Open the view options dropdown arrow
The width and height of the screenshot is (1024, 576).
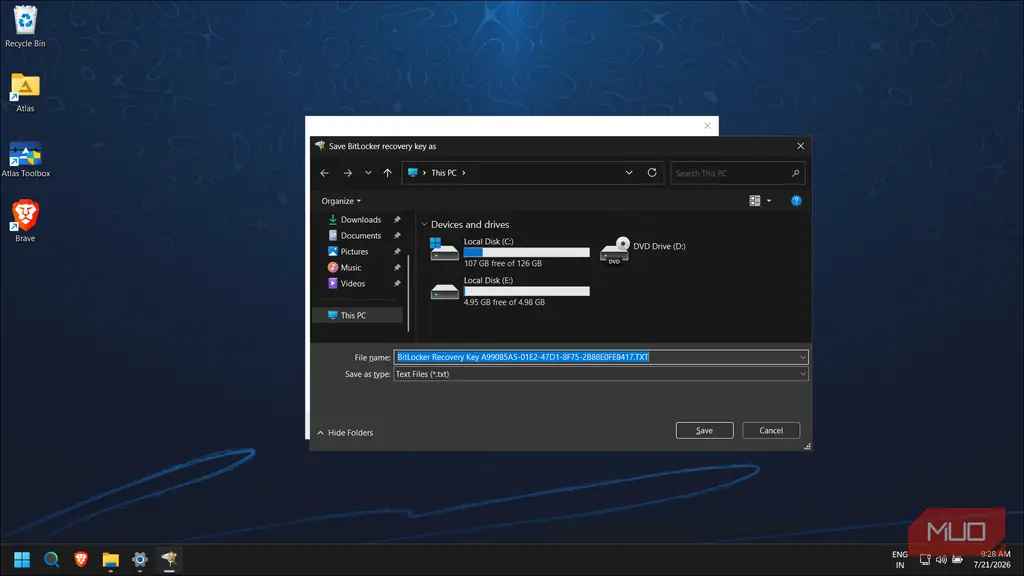pyautogui.click(x=769, y=201)
